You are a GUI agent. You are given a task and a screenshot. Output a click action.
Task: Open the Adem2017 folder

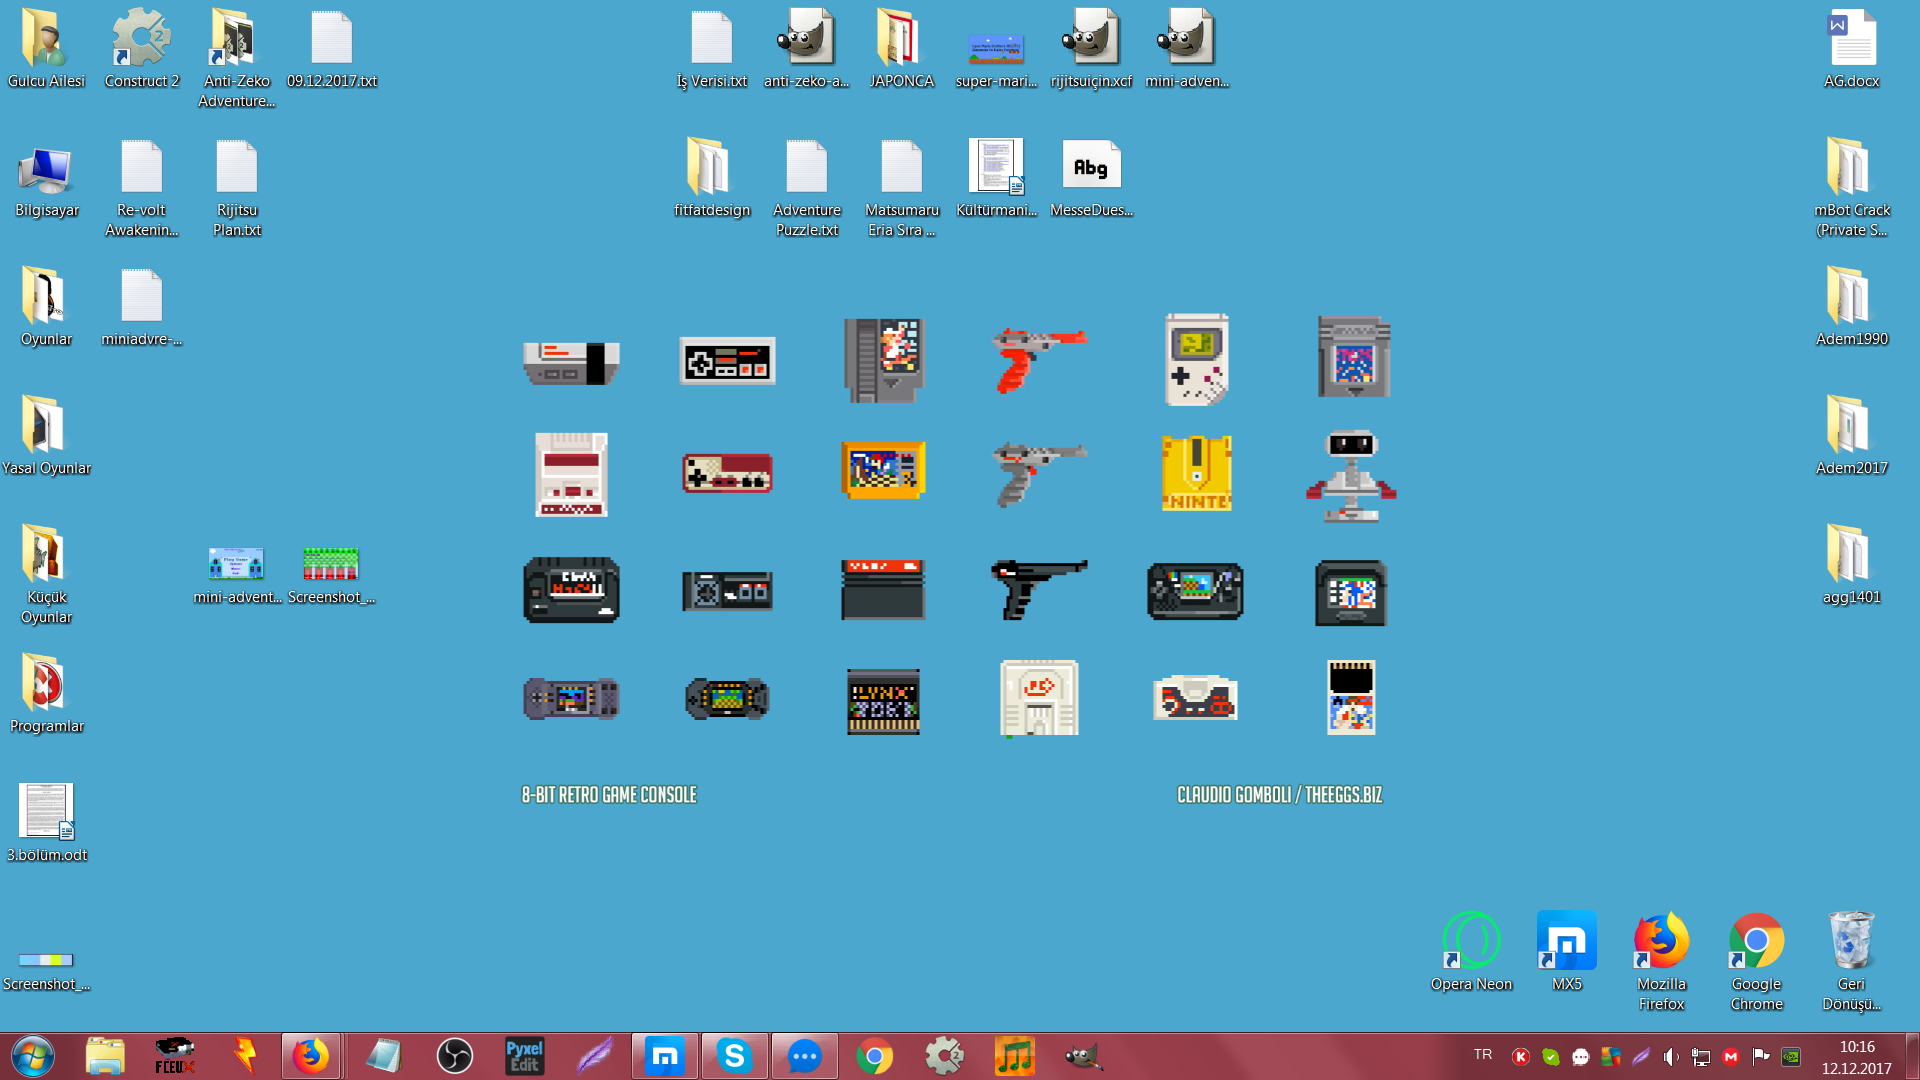point(1852,437)
